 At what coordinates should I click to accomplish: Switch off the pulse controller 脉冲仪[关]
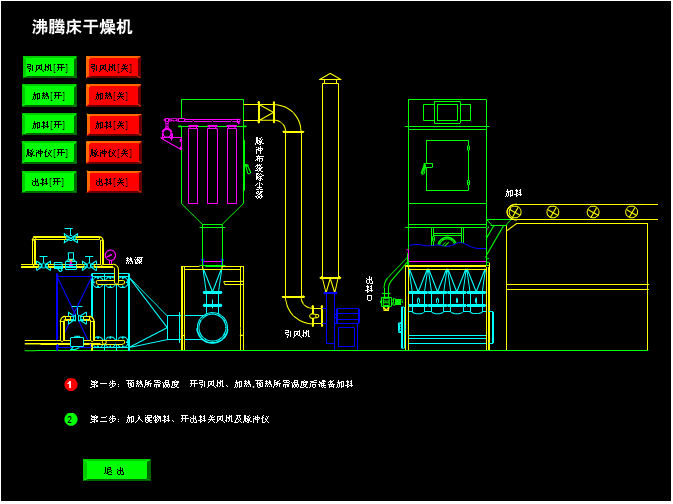click(113, 153)
